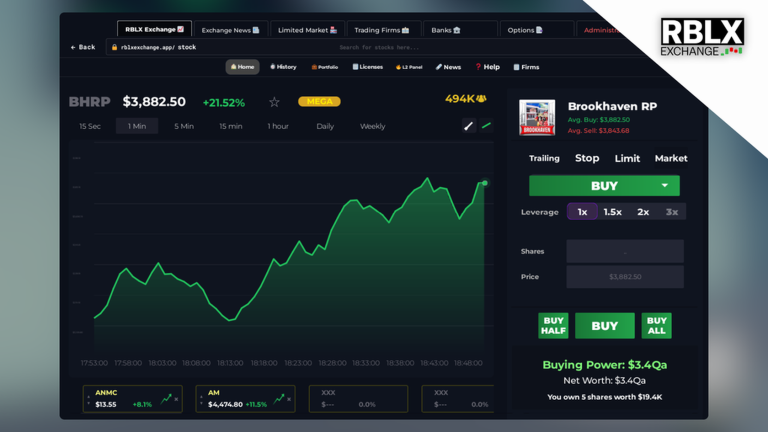Screen dimensions: 768x432
Task: Choose the Limit order type
Action: [x=627, y=158]
